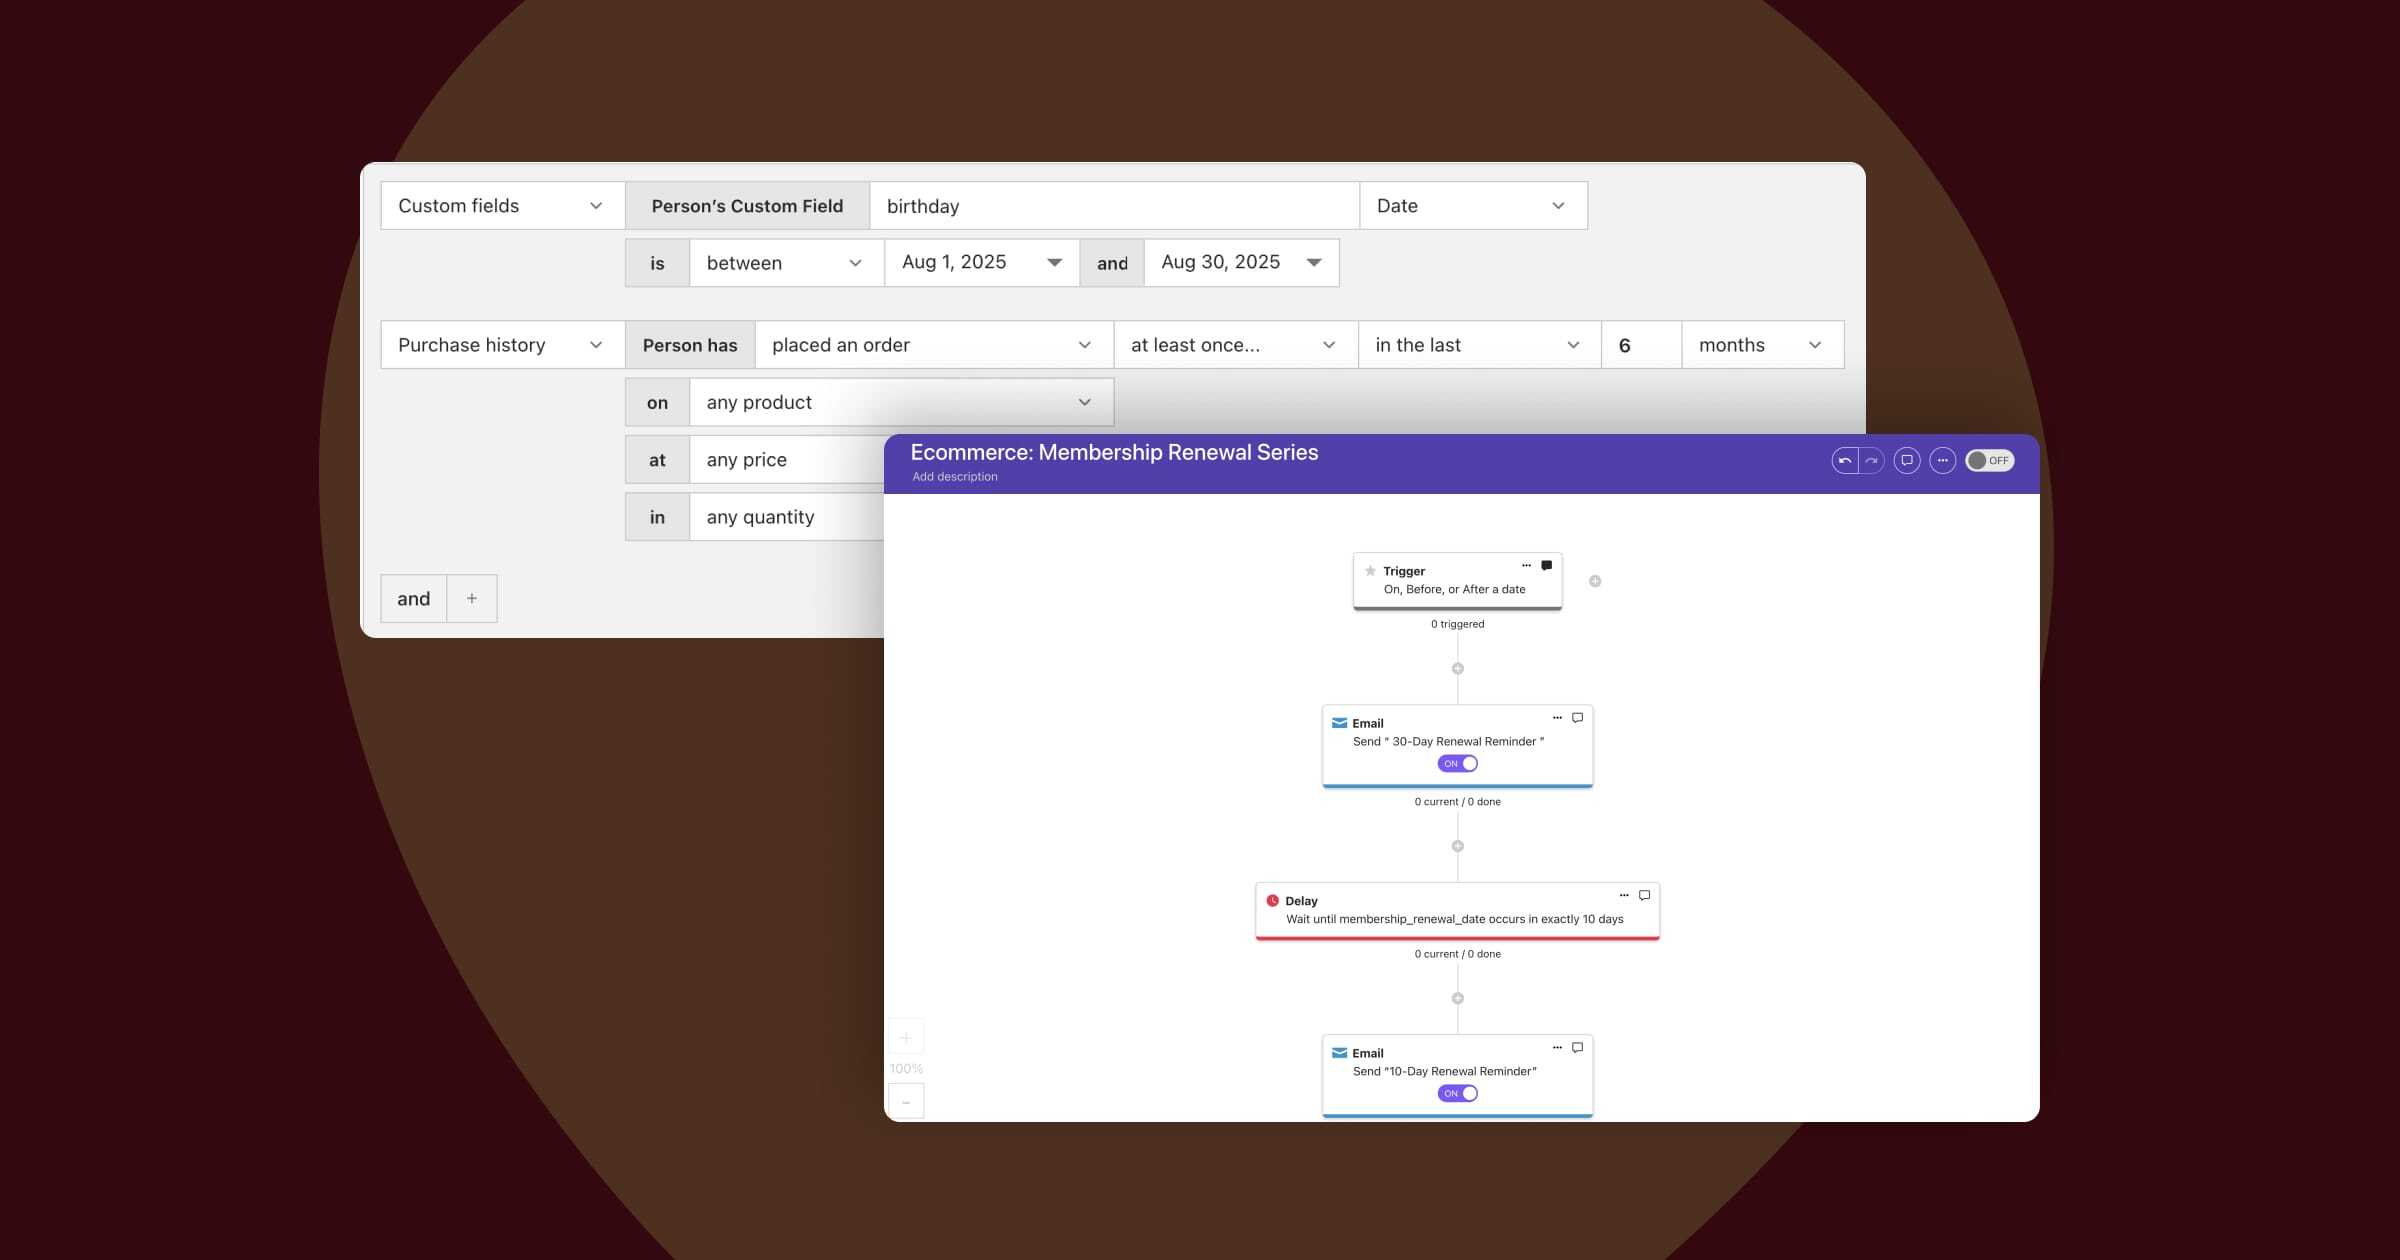Screen dimensions: 2400x1260
Task: Click the birthday custom field input
Action: pyautogui.click(x=1113, y=206)
